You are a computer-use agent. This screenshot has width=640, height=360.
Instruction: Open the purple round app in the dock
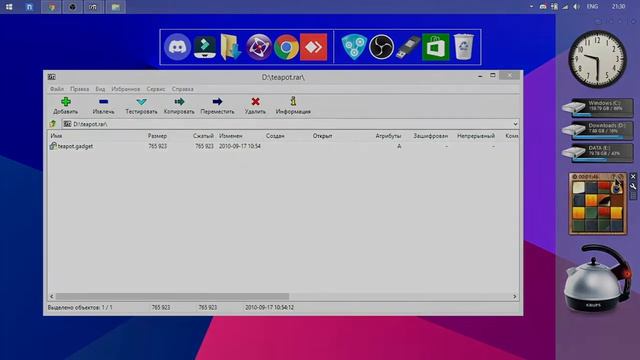point(259,47)
